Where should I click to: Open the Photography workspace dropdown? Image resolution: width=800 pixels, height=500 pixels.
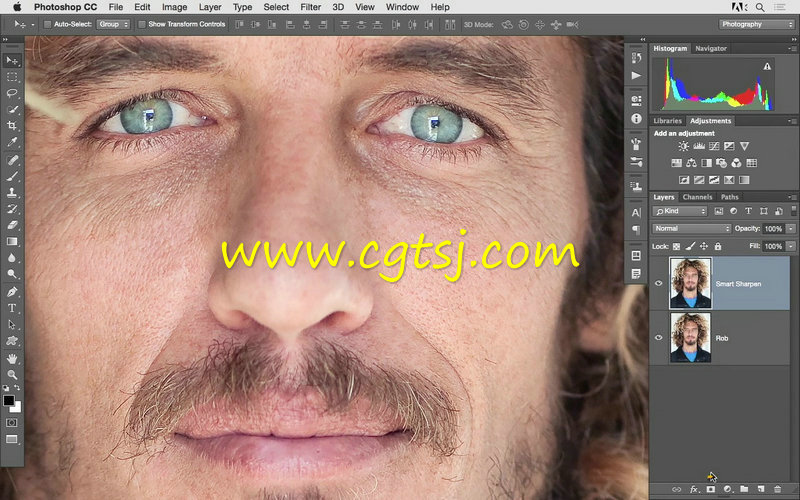pyautogui.click(x=757, y=24)
